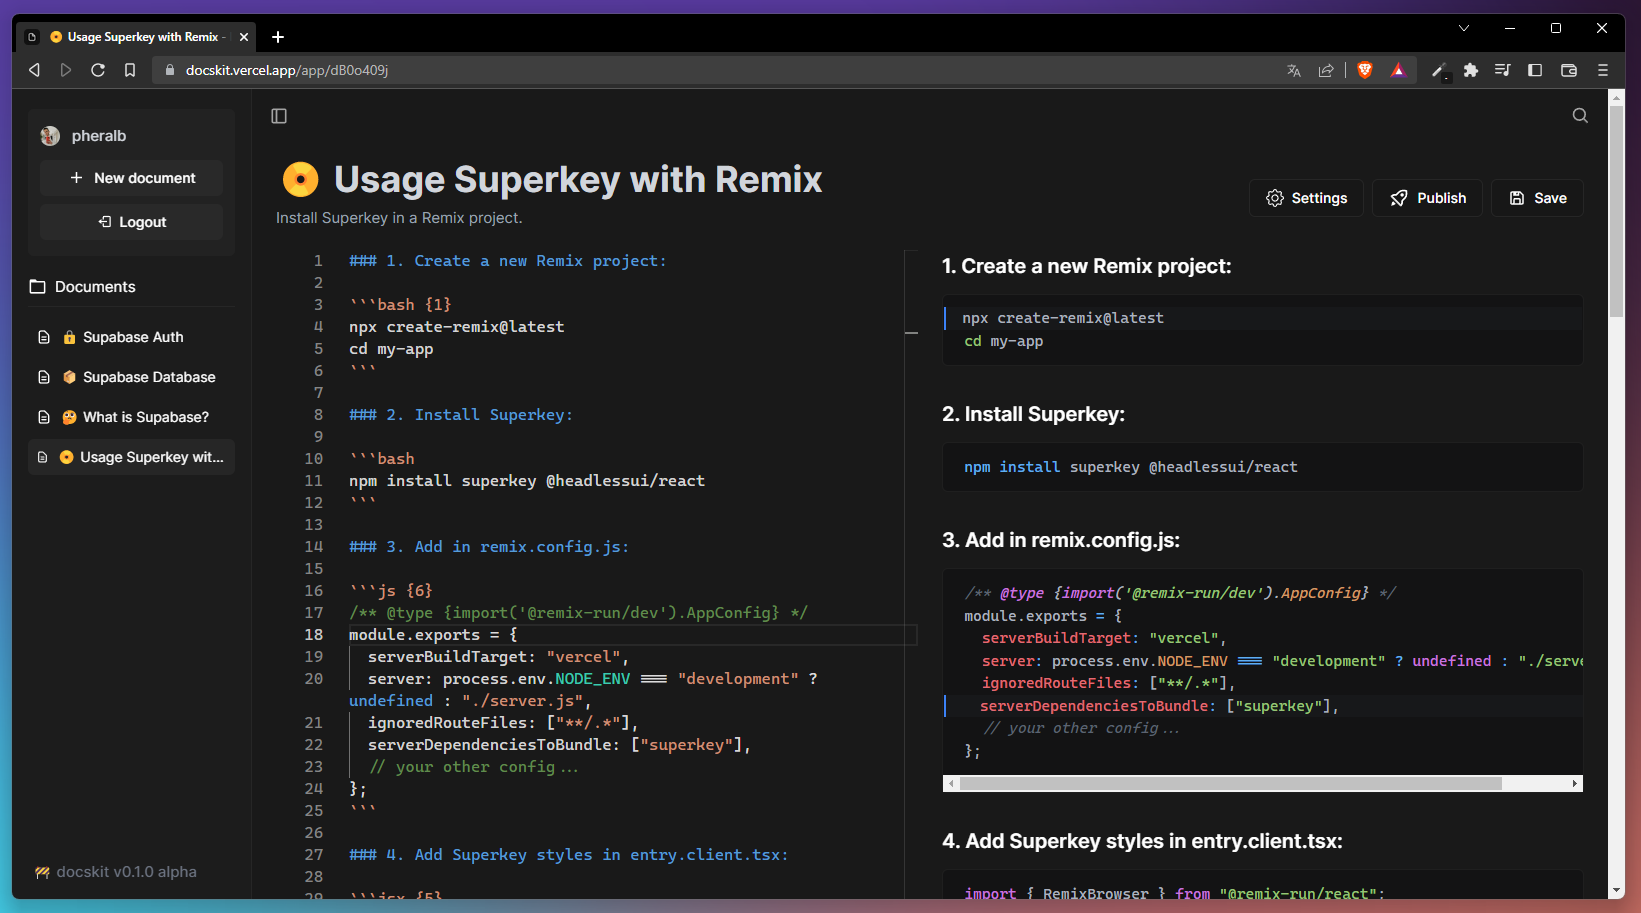Click the horizontal scrollbar right arrow
This screenshot has width=1641, height=913.
(1575, 784)
